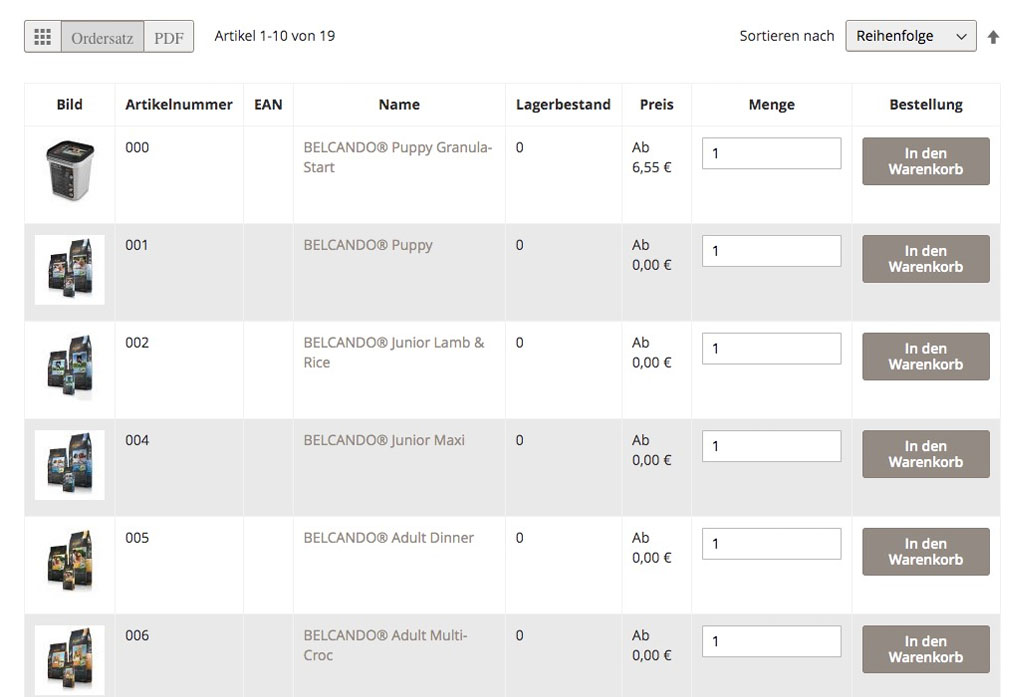
Task: Add BELCANDO Adult Multi-Croc to cart
Action: (925, 649)
